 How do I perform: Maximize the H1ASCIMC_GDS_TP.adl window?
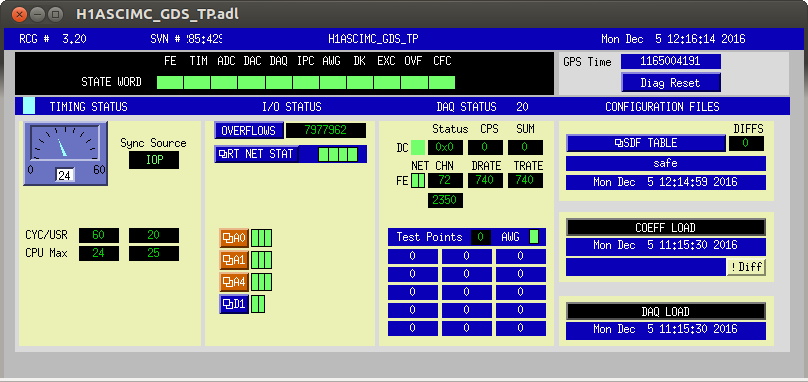click(x=56, y=14)
